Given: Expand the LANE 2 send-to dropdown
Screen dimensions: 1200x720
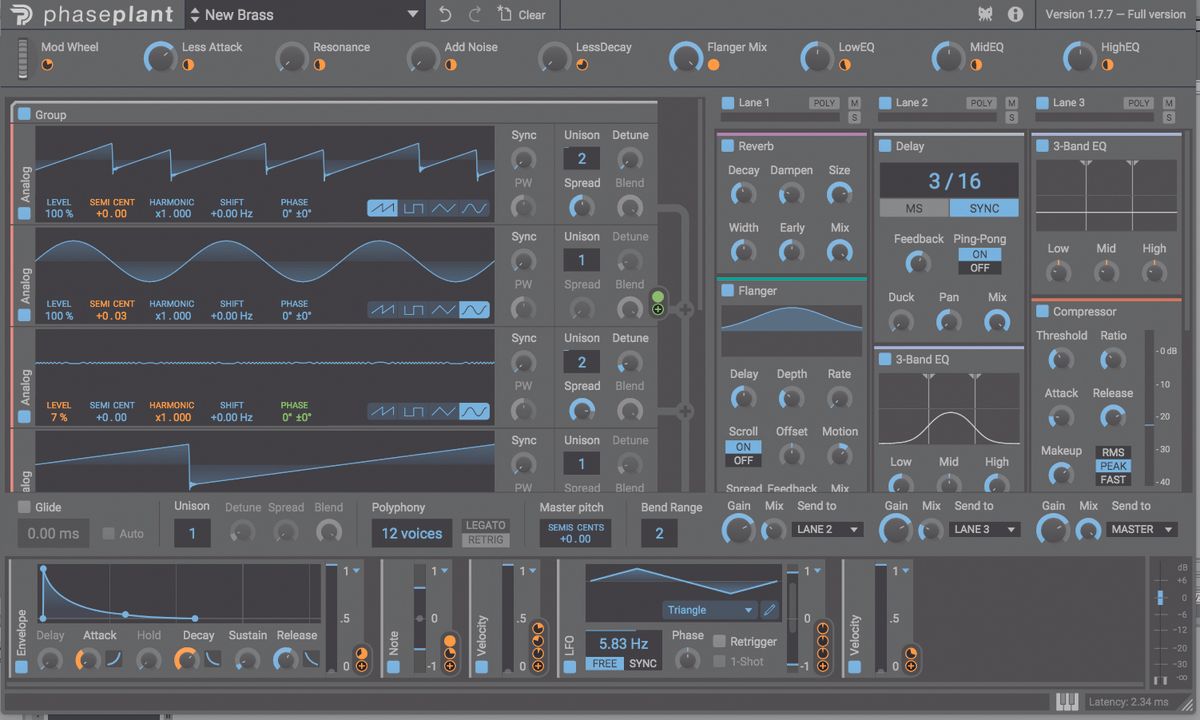Looking at the screenshot, I should (x=826, y=529).
